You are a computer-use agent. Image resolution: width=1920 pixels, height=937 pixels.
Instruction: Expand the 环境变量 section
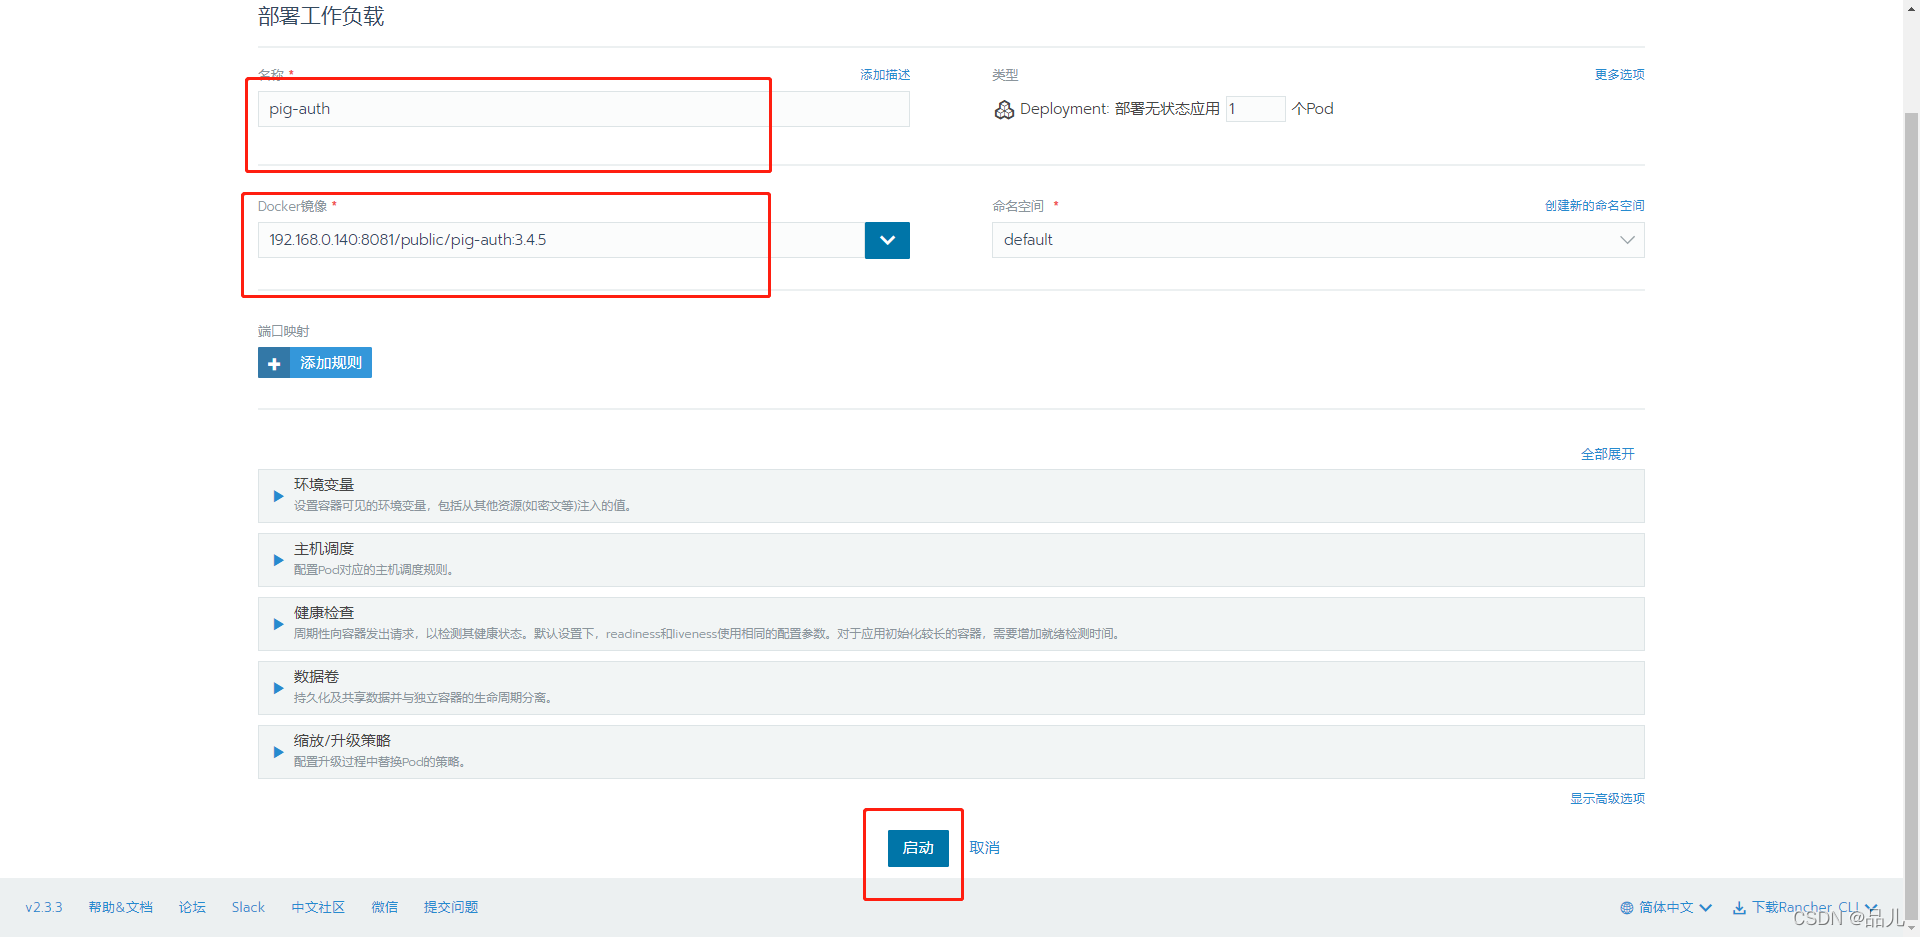point(951,496)
